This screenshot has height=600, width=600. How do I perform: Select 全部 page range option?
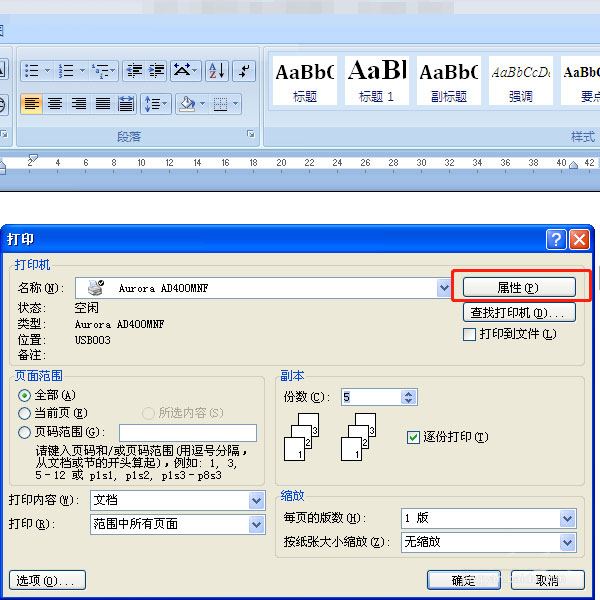24,395
